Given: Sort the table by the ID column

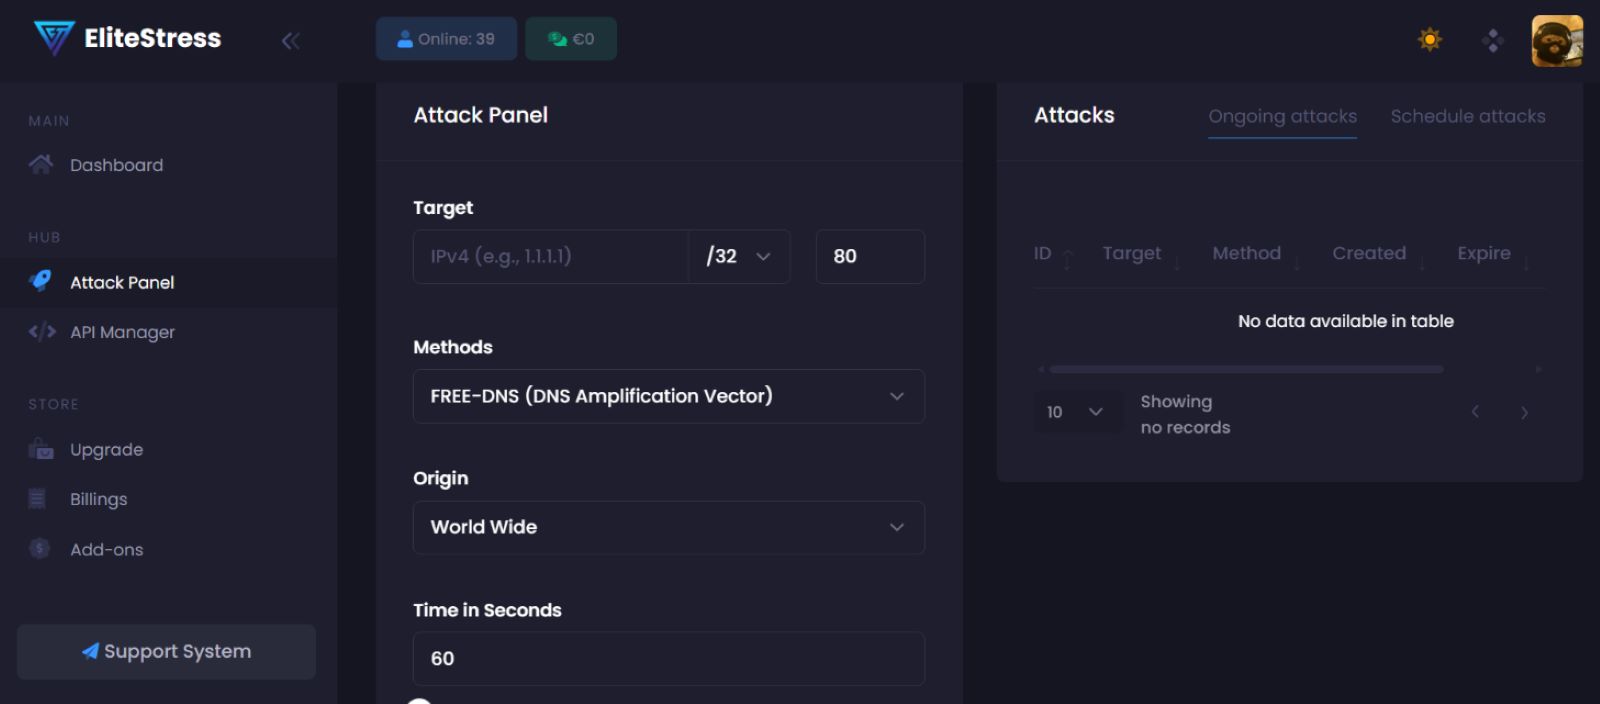Looking at the screenshot, I should 1053,254.
